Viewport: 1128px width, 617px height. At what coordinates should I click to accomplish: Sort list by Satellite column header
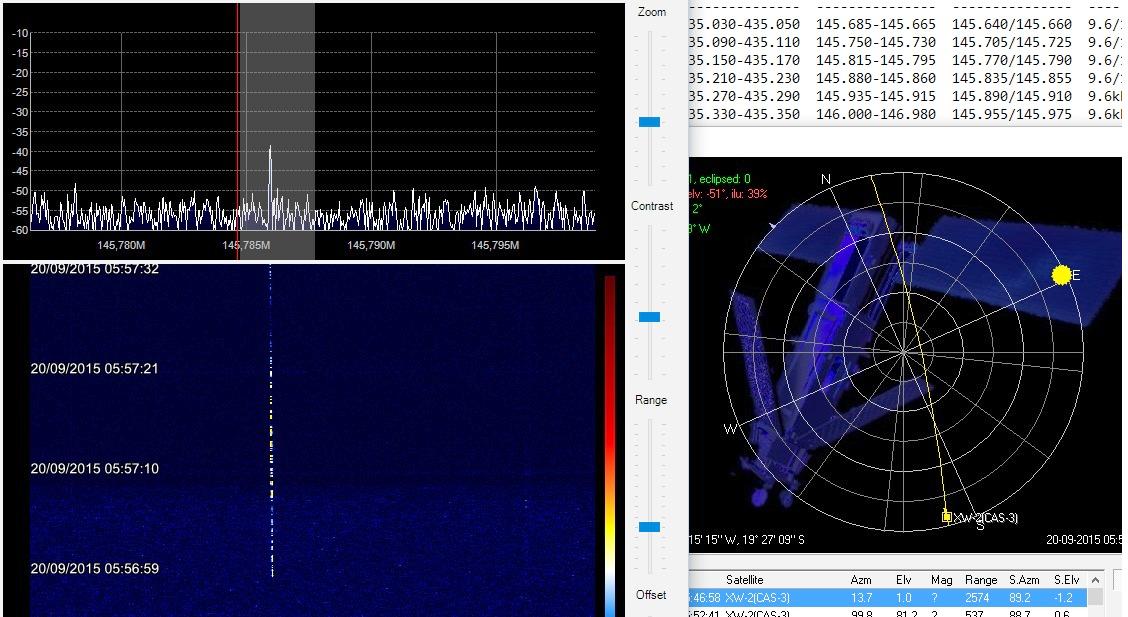pyautogui.click(x=744, y=580)
